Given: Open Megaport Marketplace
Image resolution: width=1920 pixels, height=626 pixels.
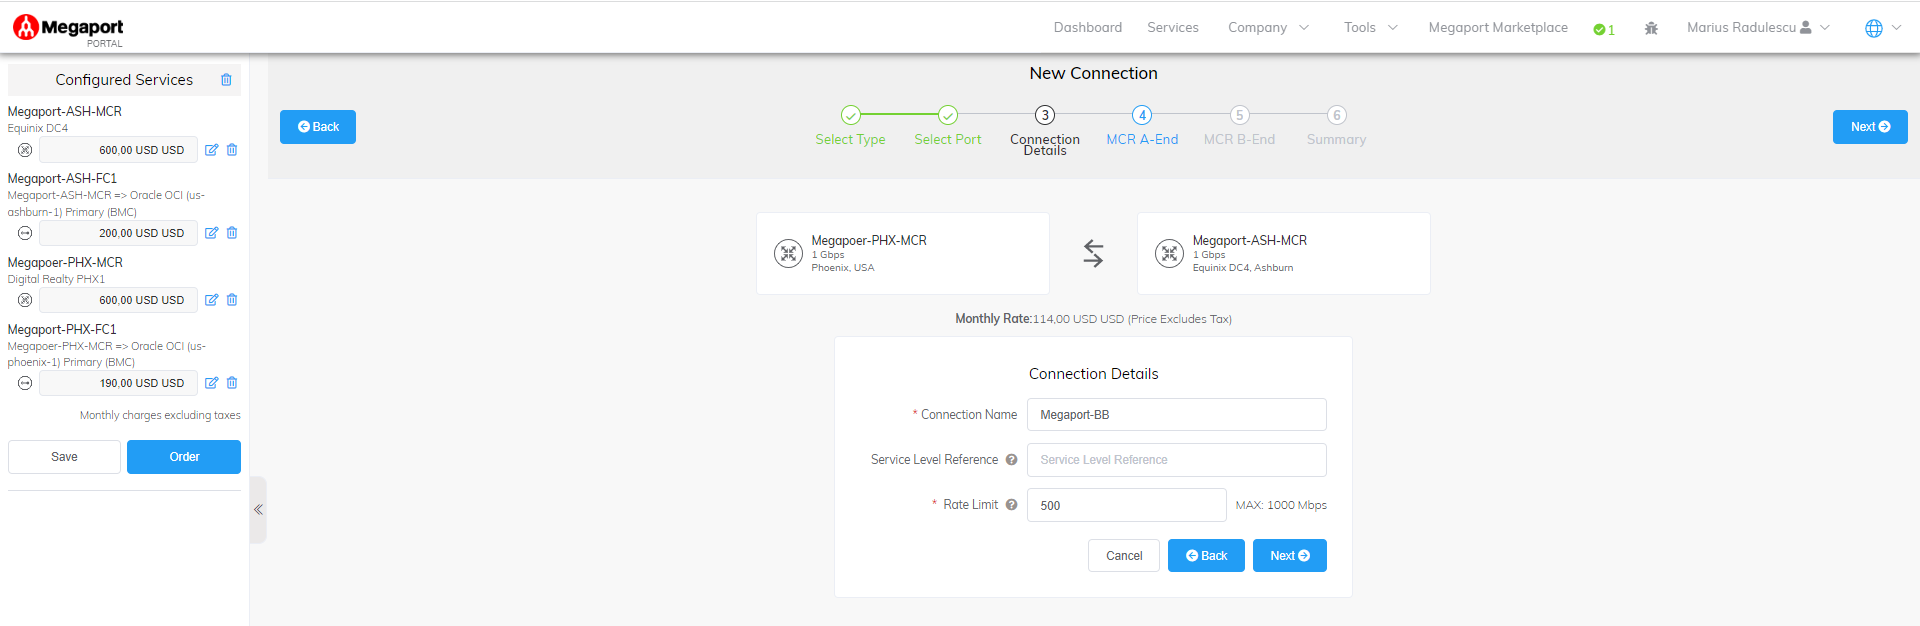Looking at the screenshot, I should [x=1497, y=28].
